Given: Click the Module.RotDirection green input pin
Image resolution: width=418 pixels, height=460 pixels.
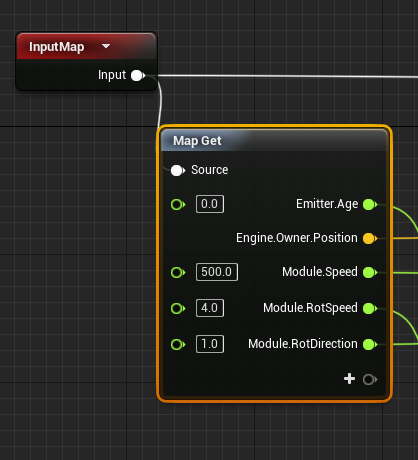Looking at the screenshot, I should (178, 344).
